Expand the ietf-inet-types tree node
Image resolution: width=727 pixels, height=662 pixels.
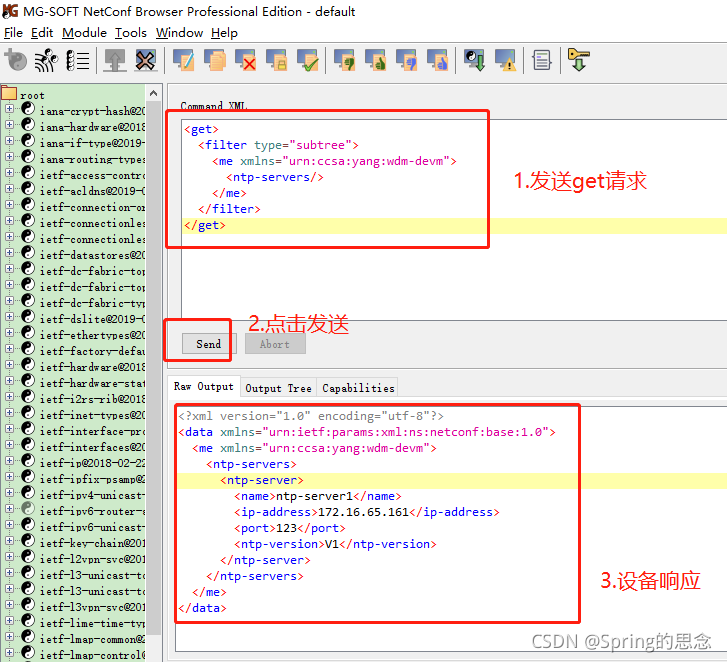point(9,413)
